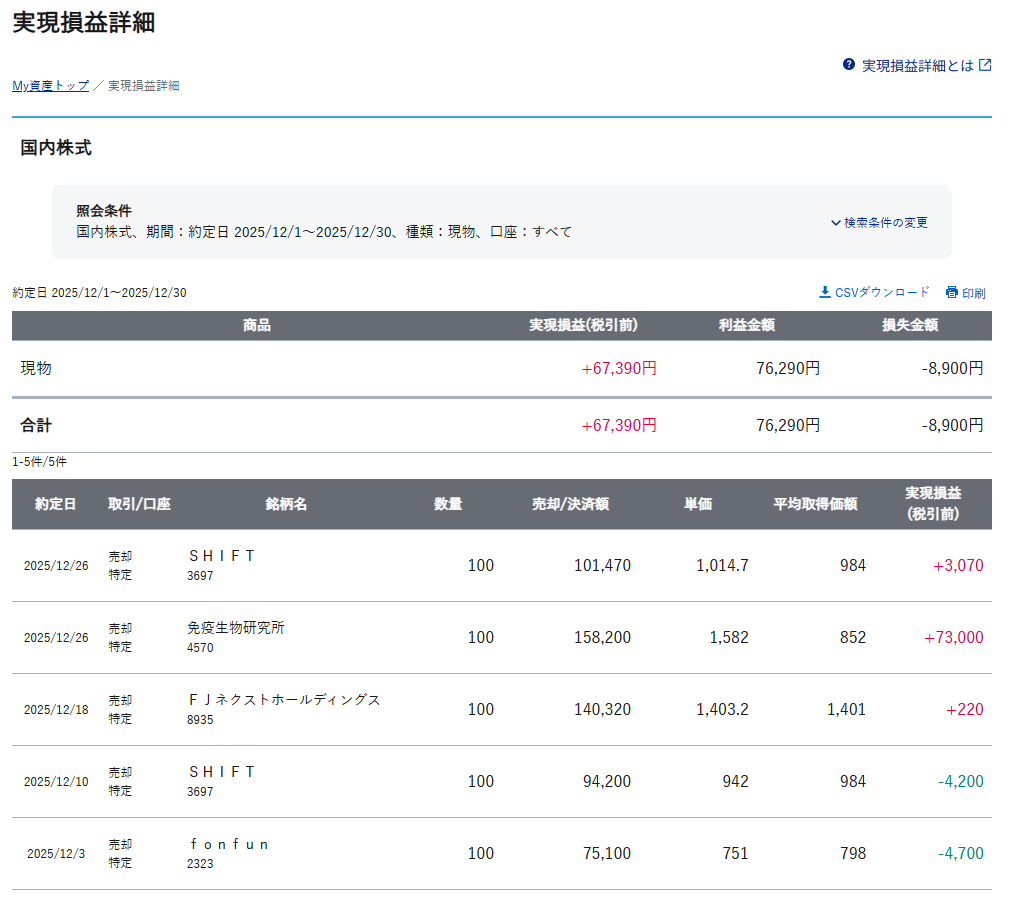Click the 平均取得価額 column header

click(814, 504)
